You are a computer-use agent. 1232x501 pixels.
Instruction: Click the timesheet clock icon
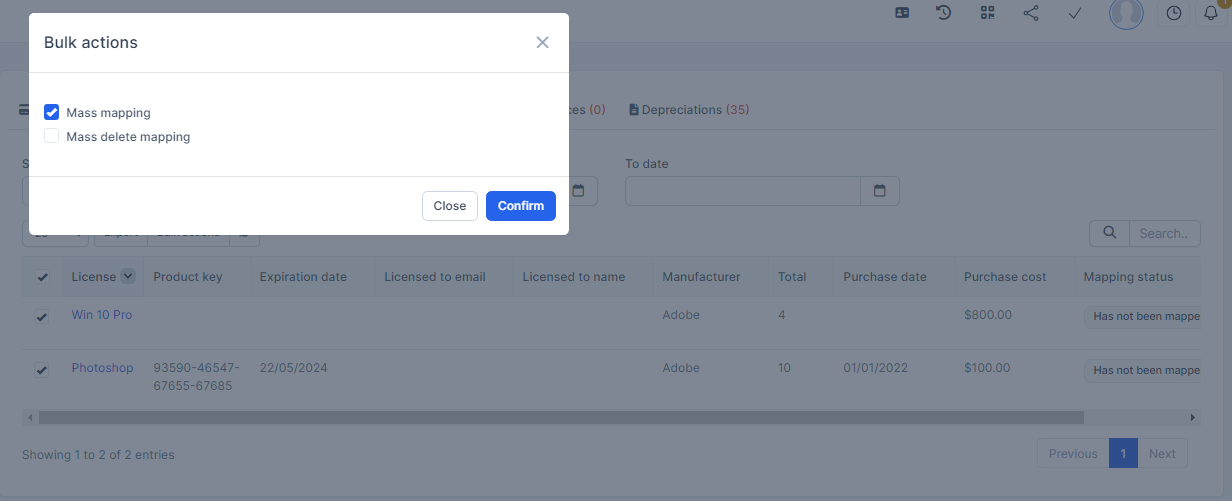coord(1174,13)
